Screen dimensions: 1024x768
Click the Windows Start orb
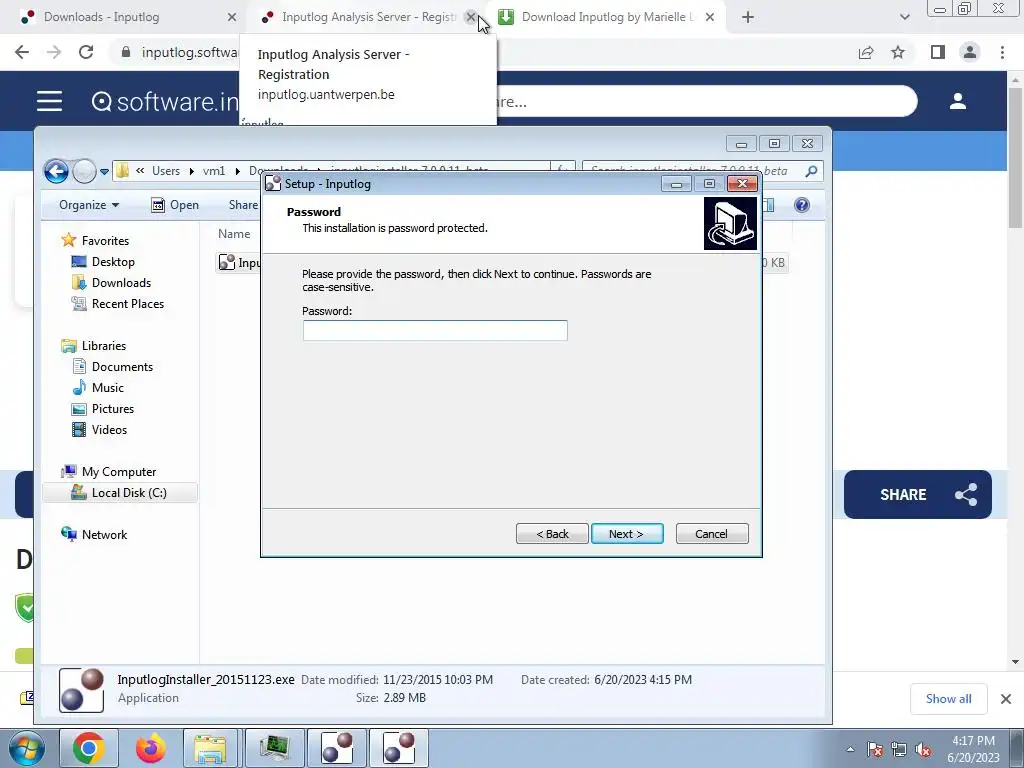pyautogui.click(x=27, y=748)
